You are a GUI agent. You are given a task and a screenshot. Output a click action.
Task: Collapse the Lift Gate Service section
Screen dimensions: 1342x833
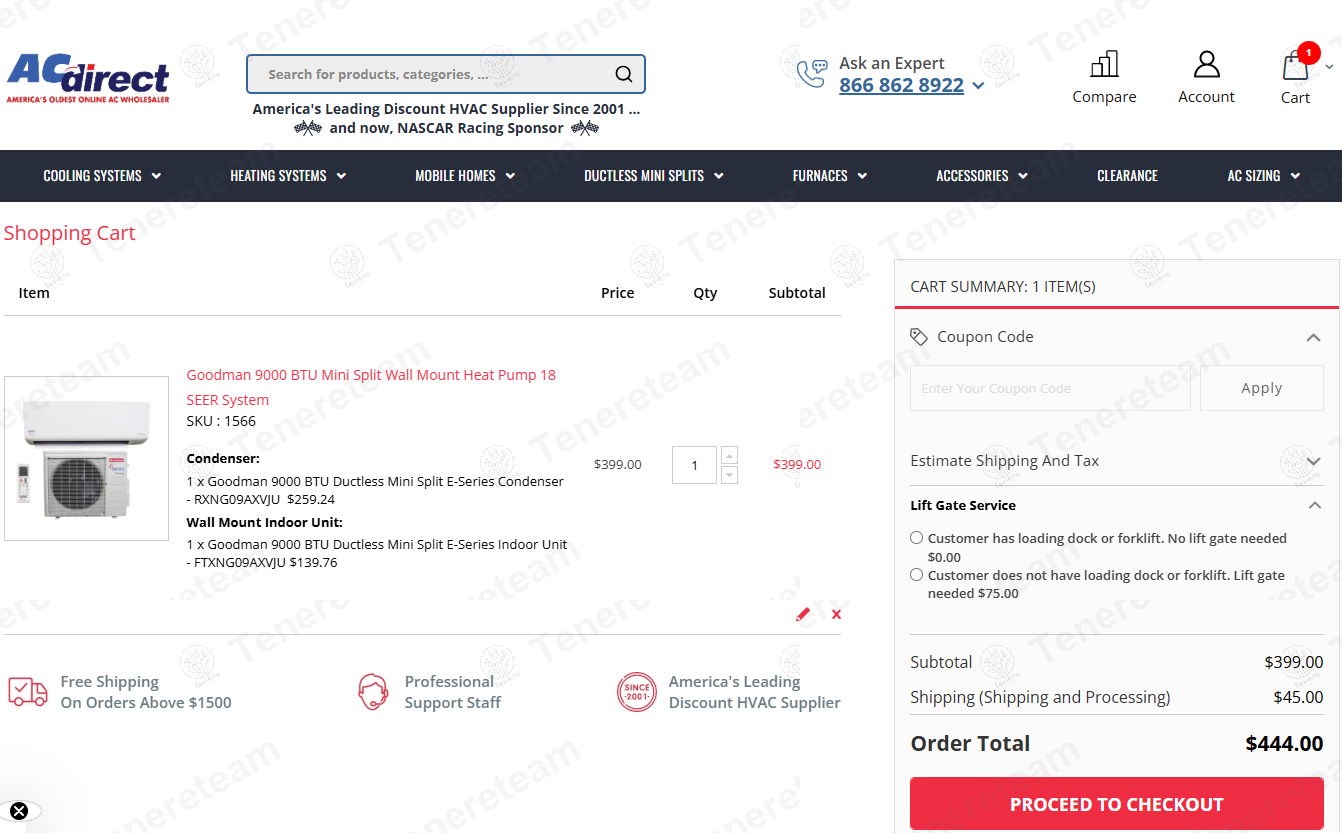[1314, 506]
